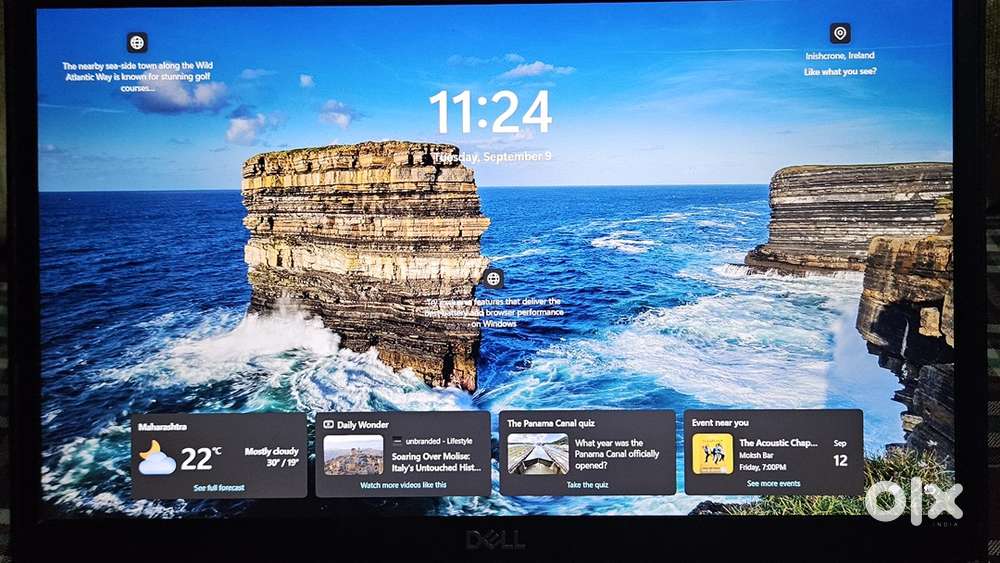Click the globe icon above the Wild Atlantic Way text
Screen dimensions: 1000x563
[137, 43]
